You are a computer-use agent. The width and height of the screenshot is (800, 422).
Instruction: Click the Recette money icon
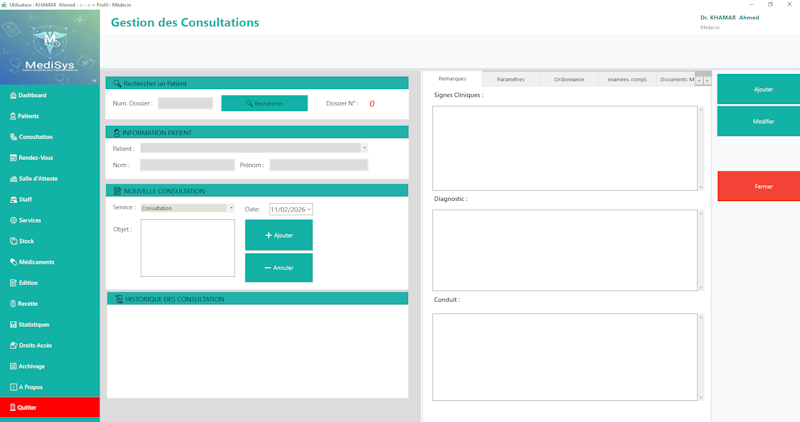pos(13,304)
